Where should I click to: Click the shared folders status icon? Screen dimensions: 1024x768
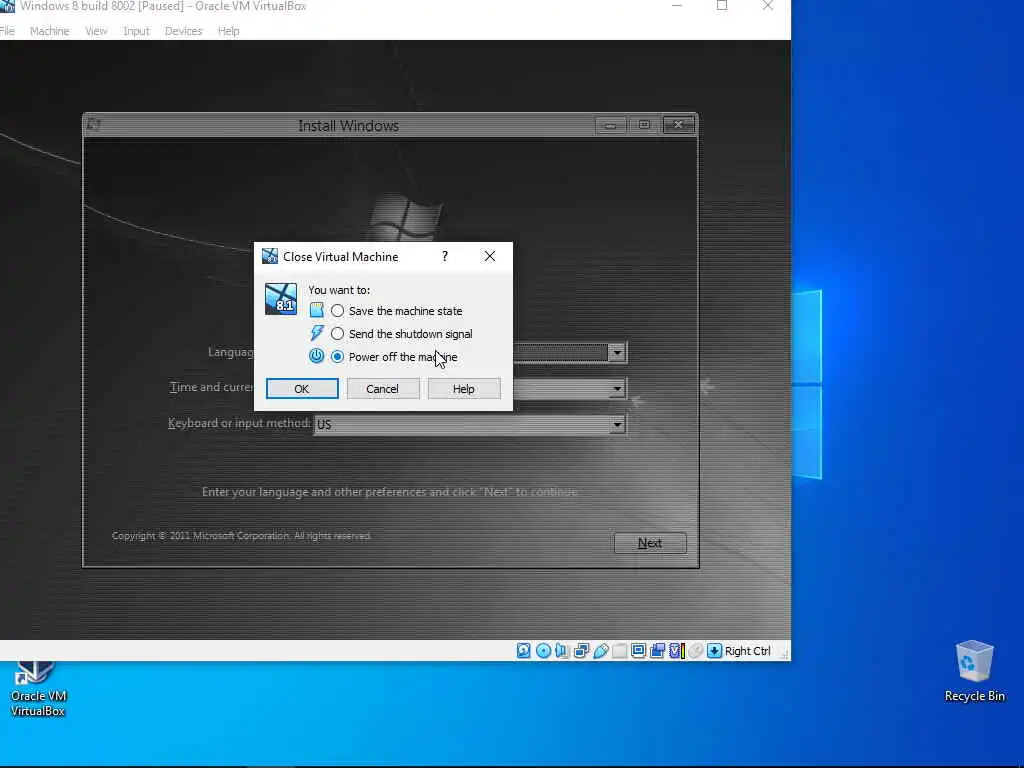(620, 650)
